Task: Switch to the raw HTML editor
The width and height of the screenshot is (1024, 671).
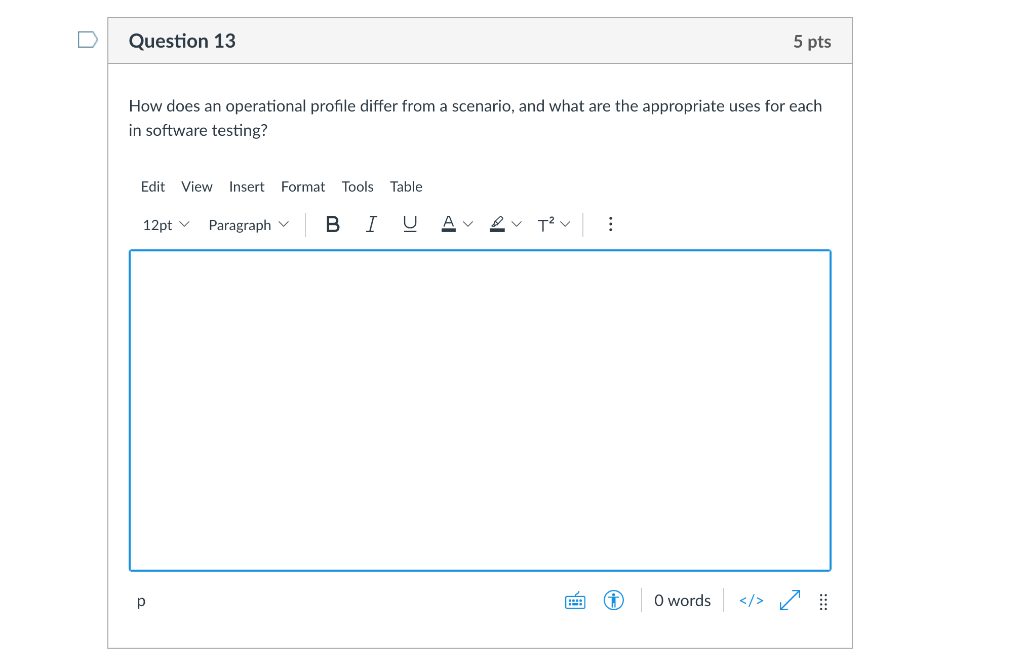Action: [x=750, y=600]
